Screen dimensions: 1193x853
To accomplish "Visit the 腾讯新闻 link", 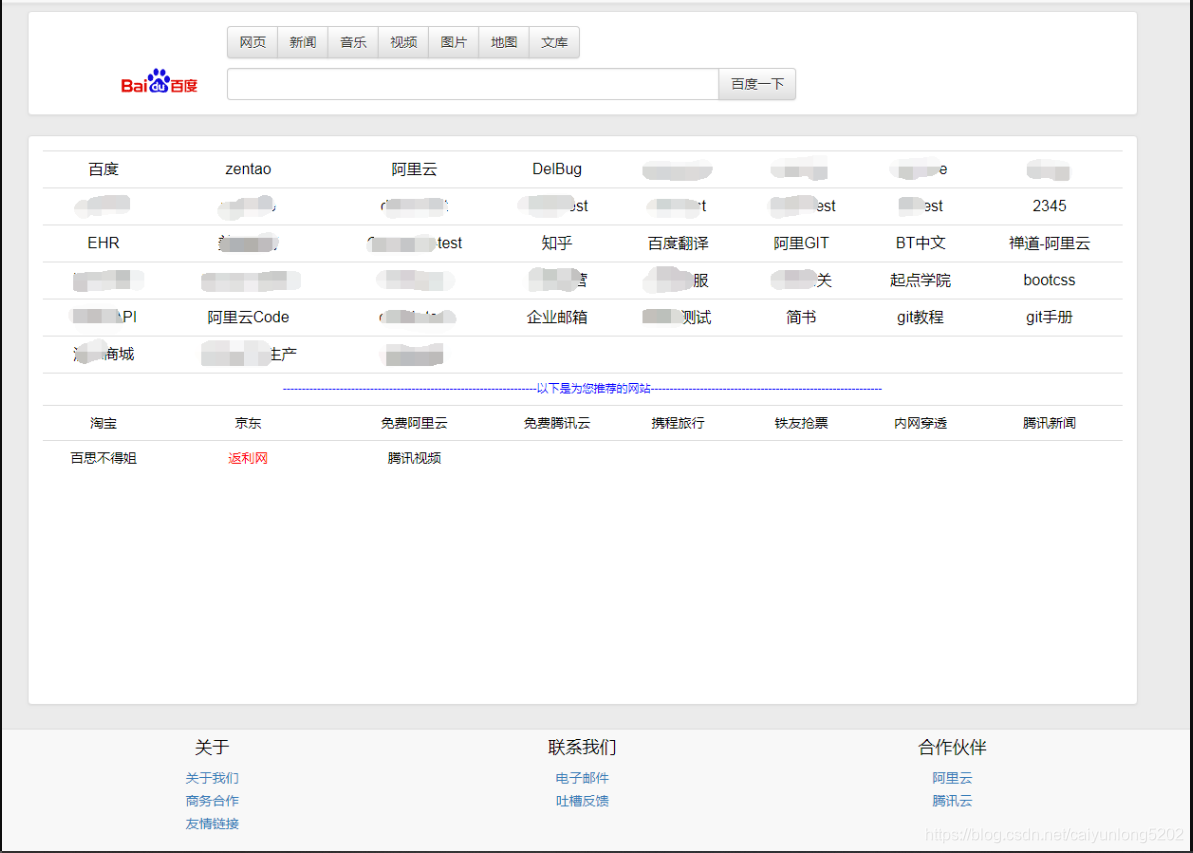I will (1049, 423).
